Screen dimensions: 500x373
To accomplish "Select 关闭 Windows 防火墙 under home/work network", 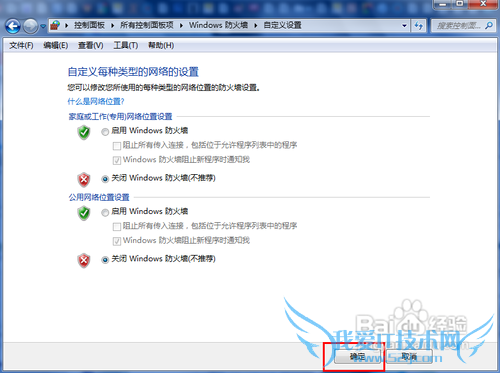I will pos(105,179).
